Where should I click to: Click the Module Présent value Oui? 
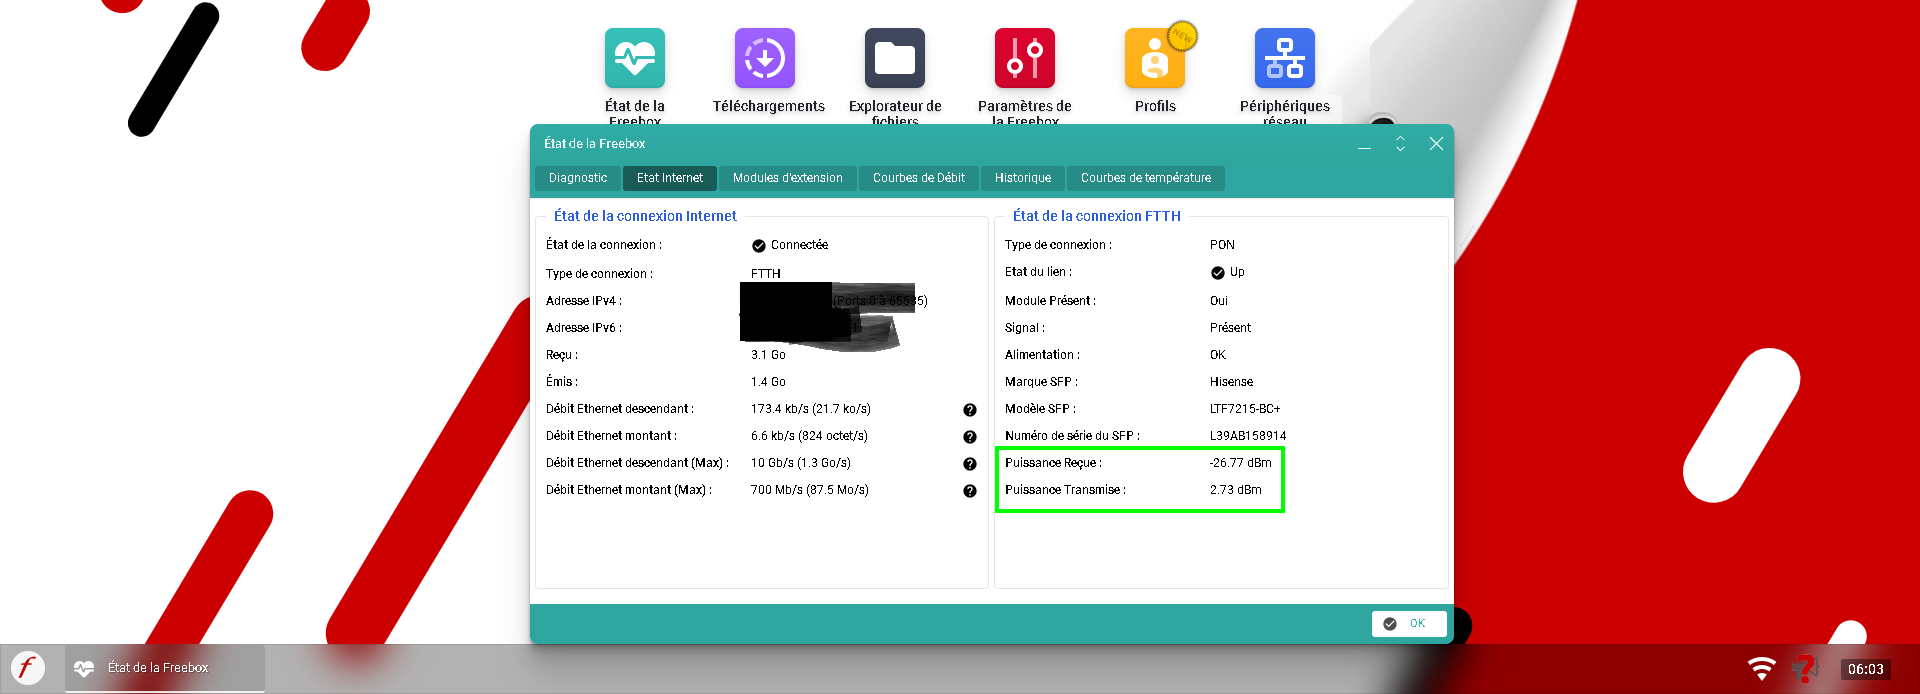tap(1219, 301)
